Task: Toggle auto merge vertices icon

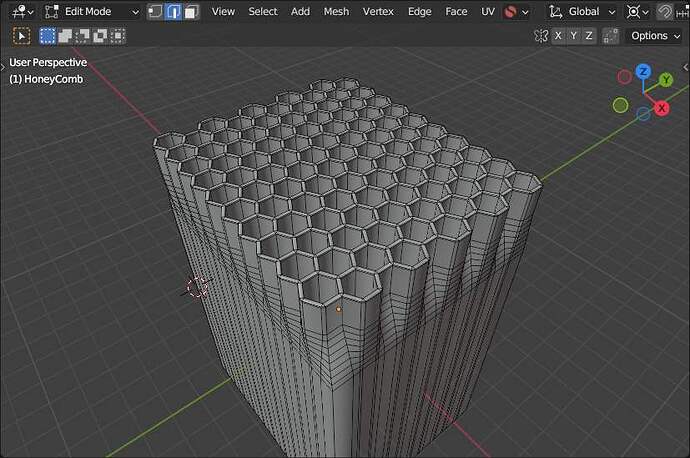Action: tap(610, 36)
